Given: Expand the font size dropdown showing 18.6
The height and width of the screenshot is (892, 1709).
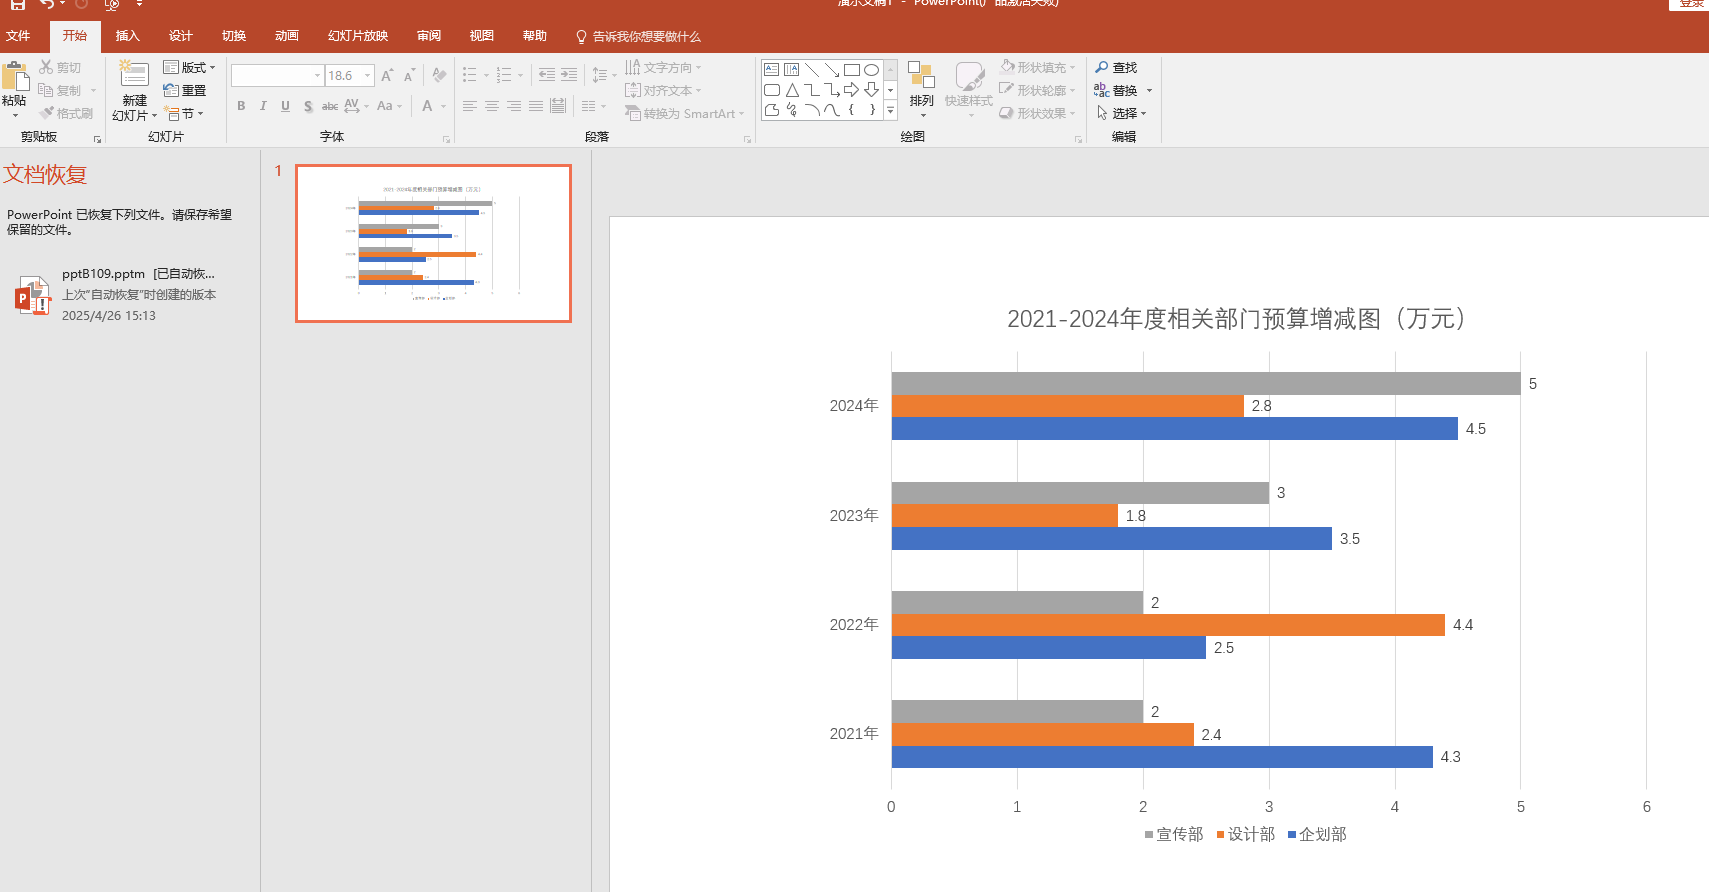Looking at the screenshot, I should (368, 76).
